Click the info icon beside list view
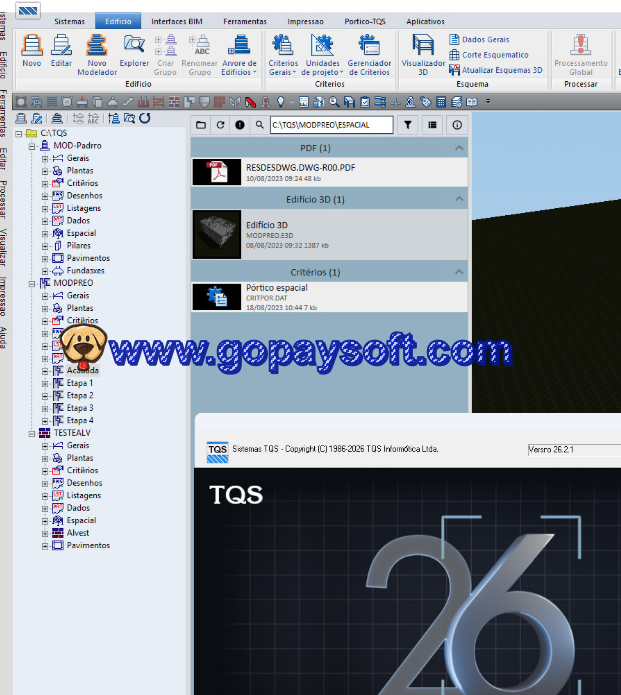 [457, 125]
